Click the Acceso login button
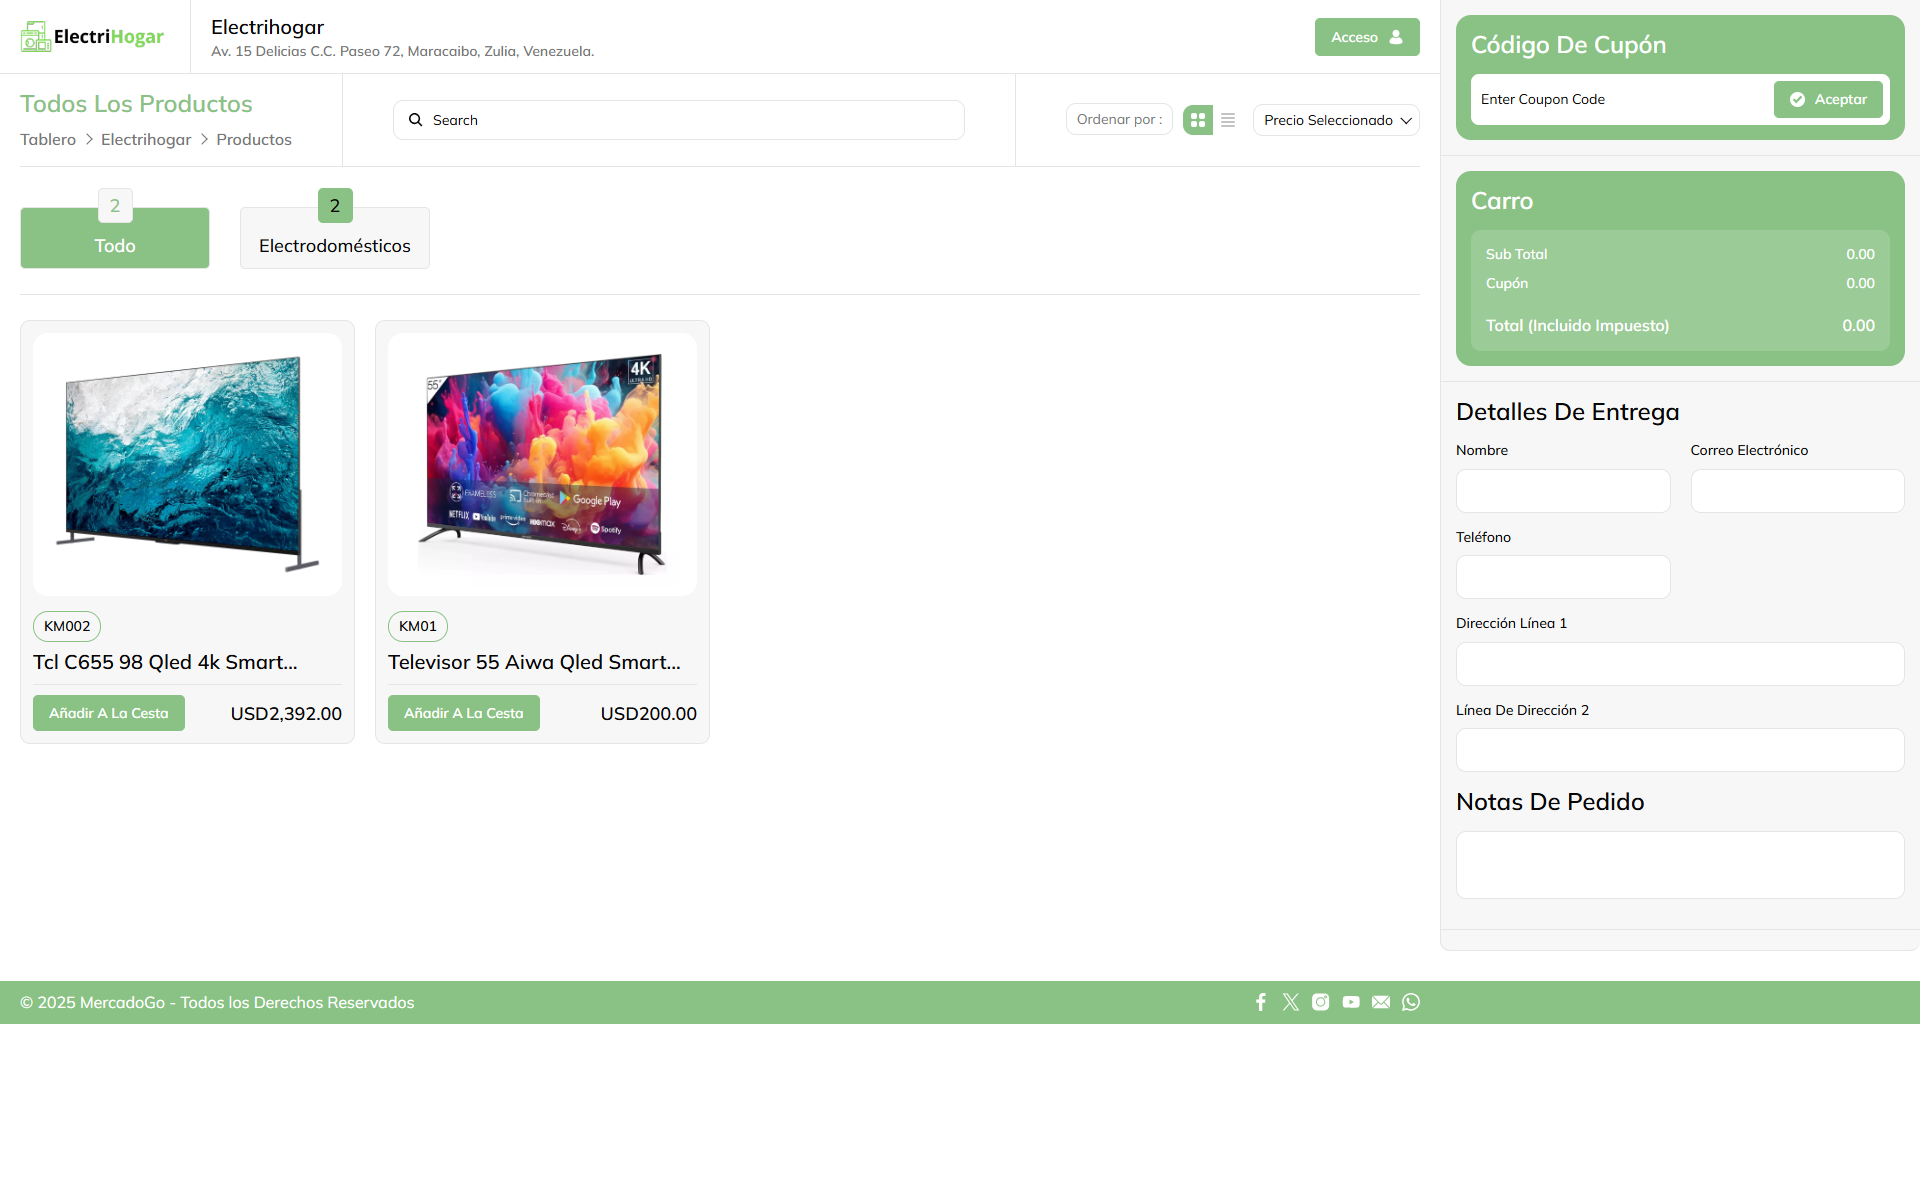This screenshot has width=1920, height=1200. click(x=1367, y=37)
